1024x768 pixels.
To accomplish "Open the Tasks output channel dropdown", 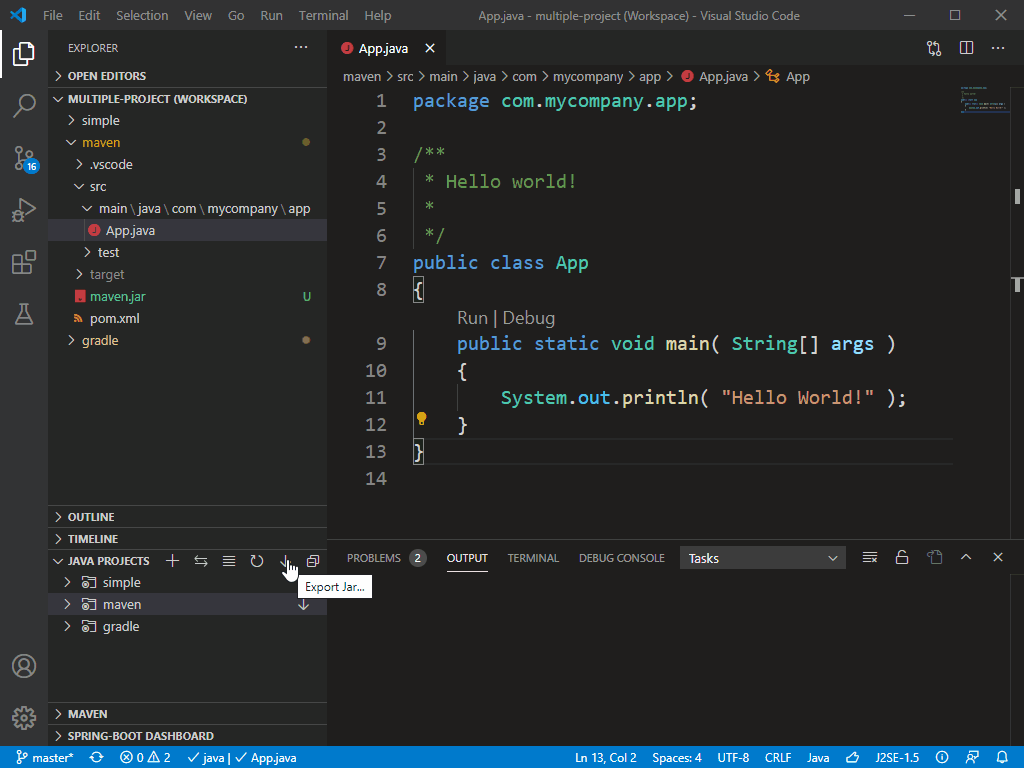I will (762, 558).
